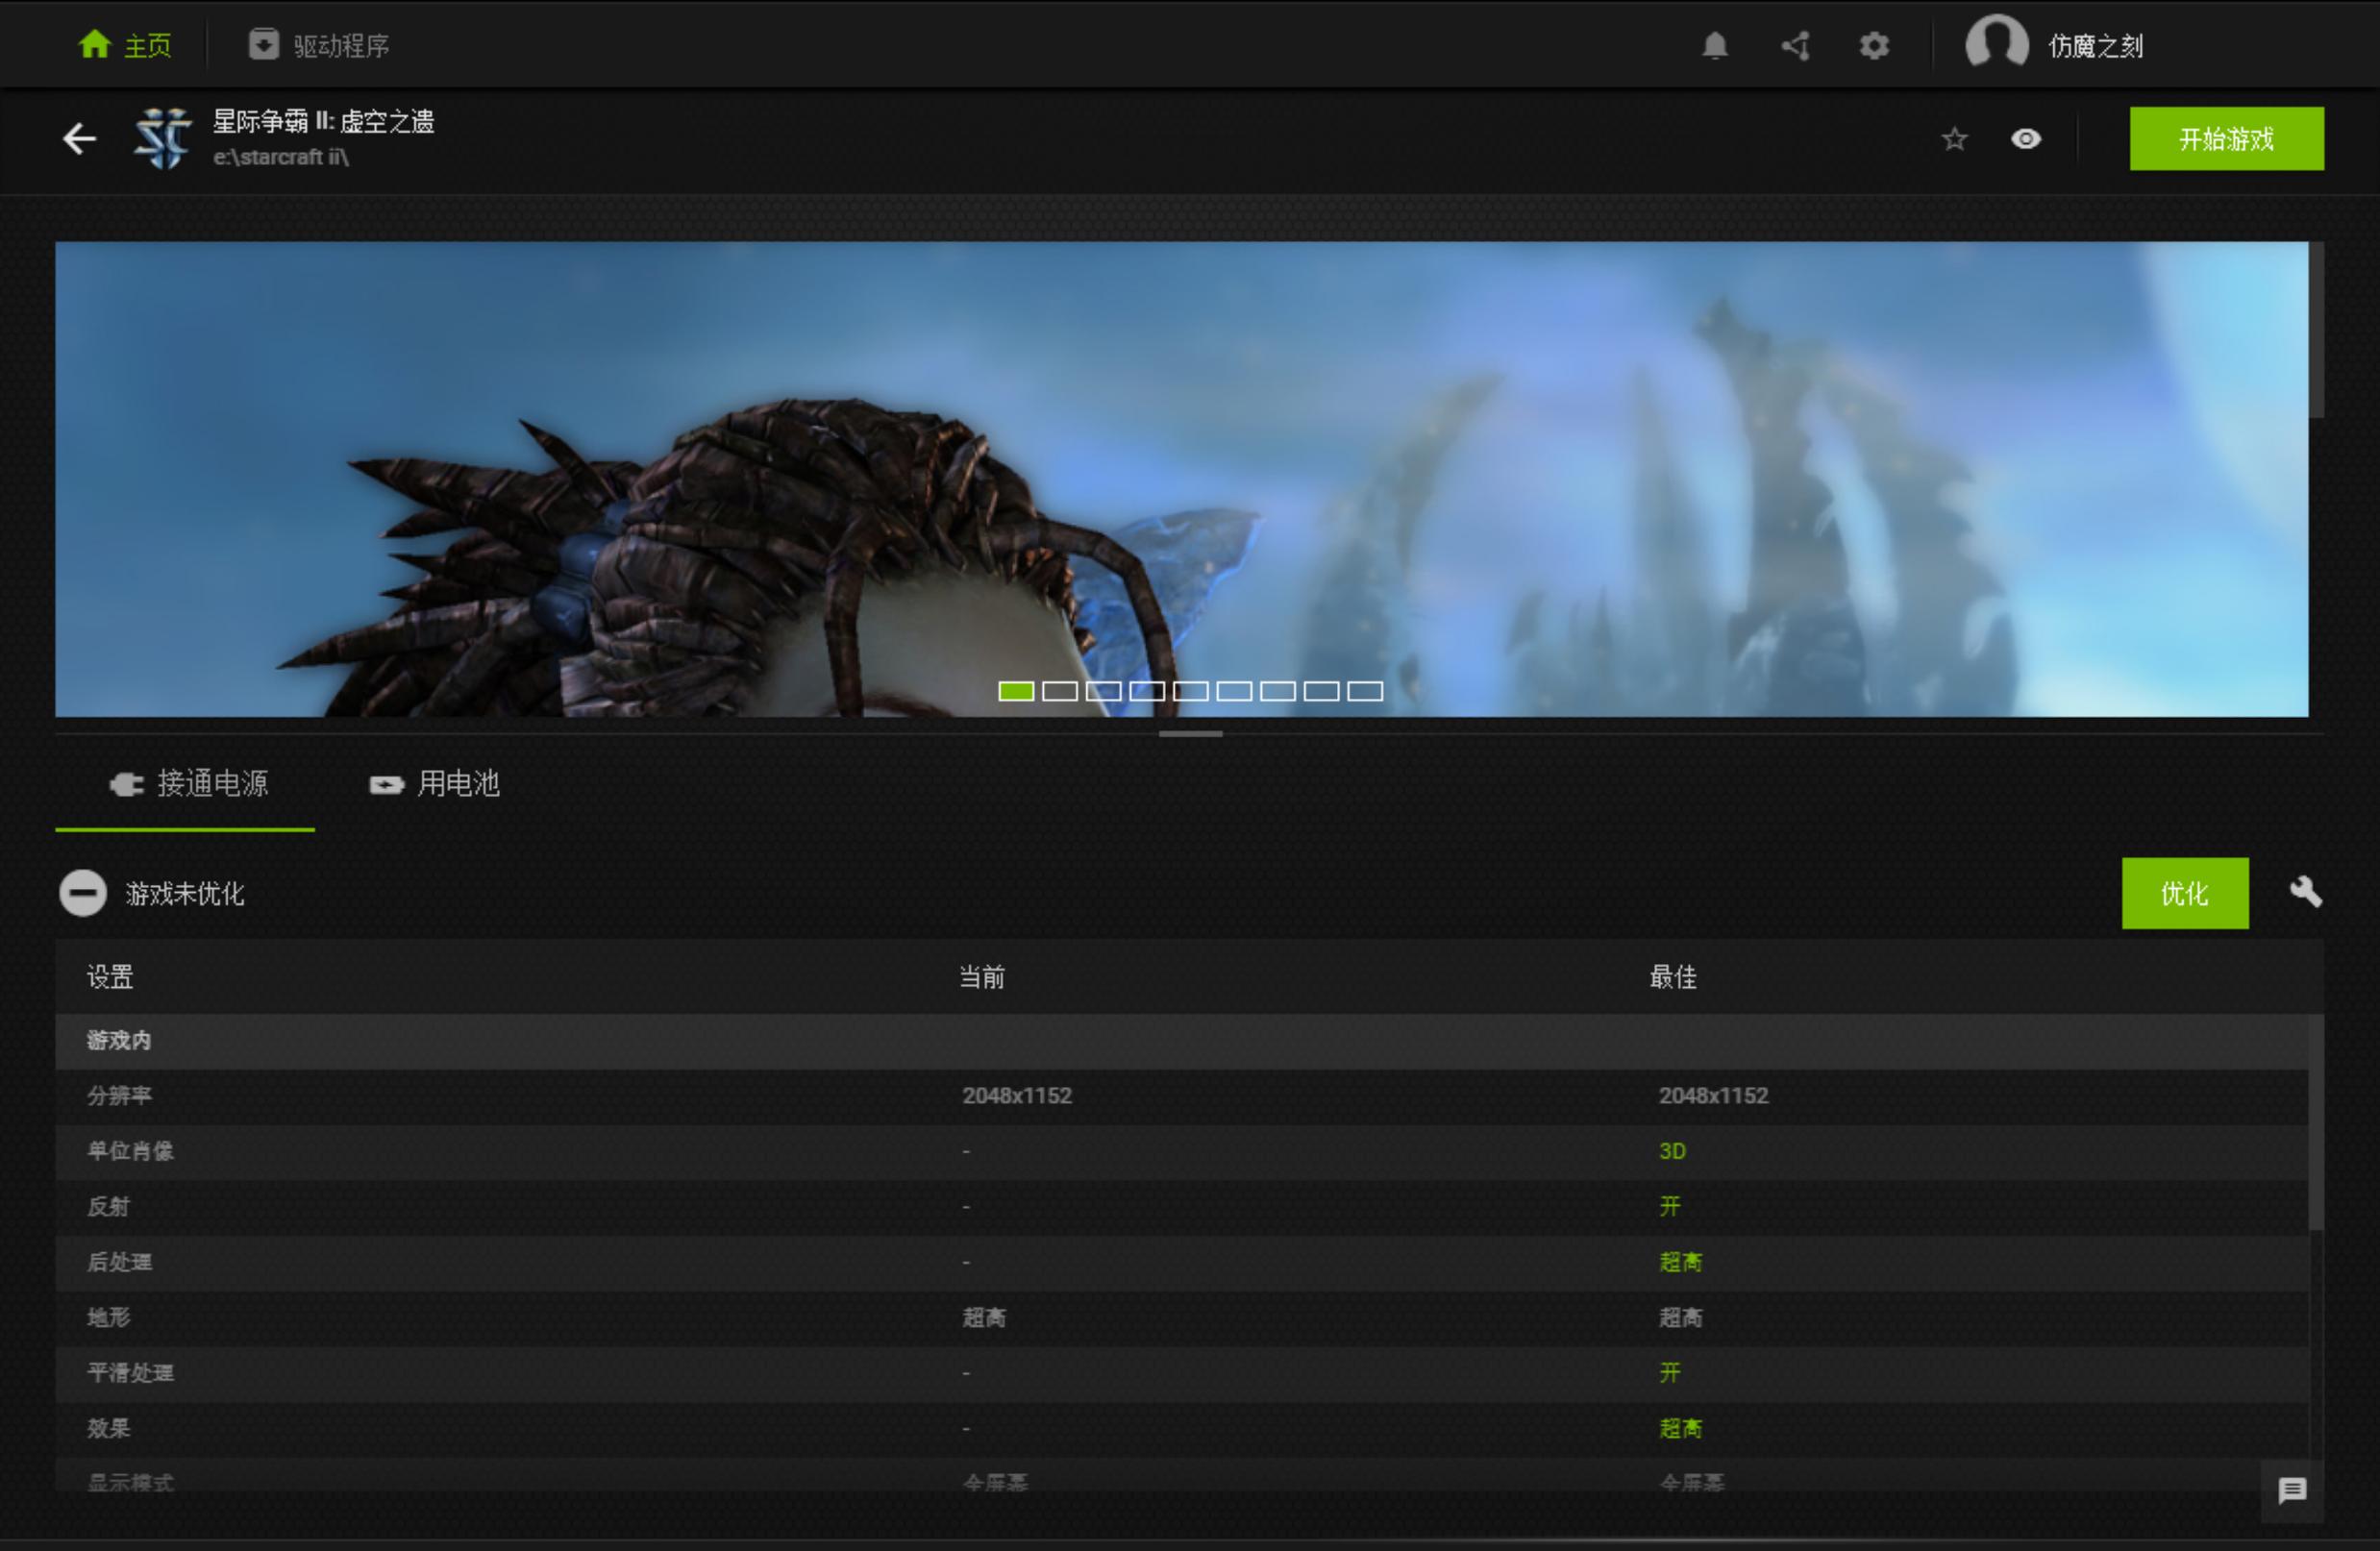Click the share icon
This screenshot has height=1551, width=2380.
pos(1795,46)
